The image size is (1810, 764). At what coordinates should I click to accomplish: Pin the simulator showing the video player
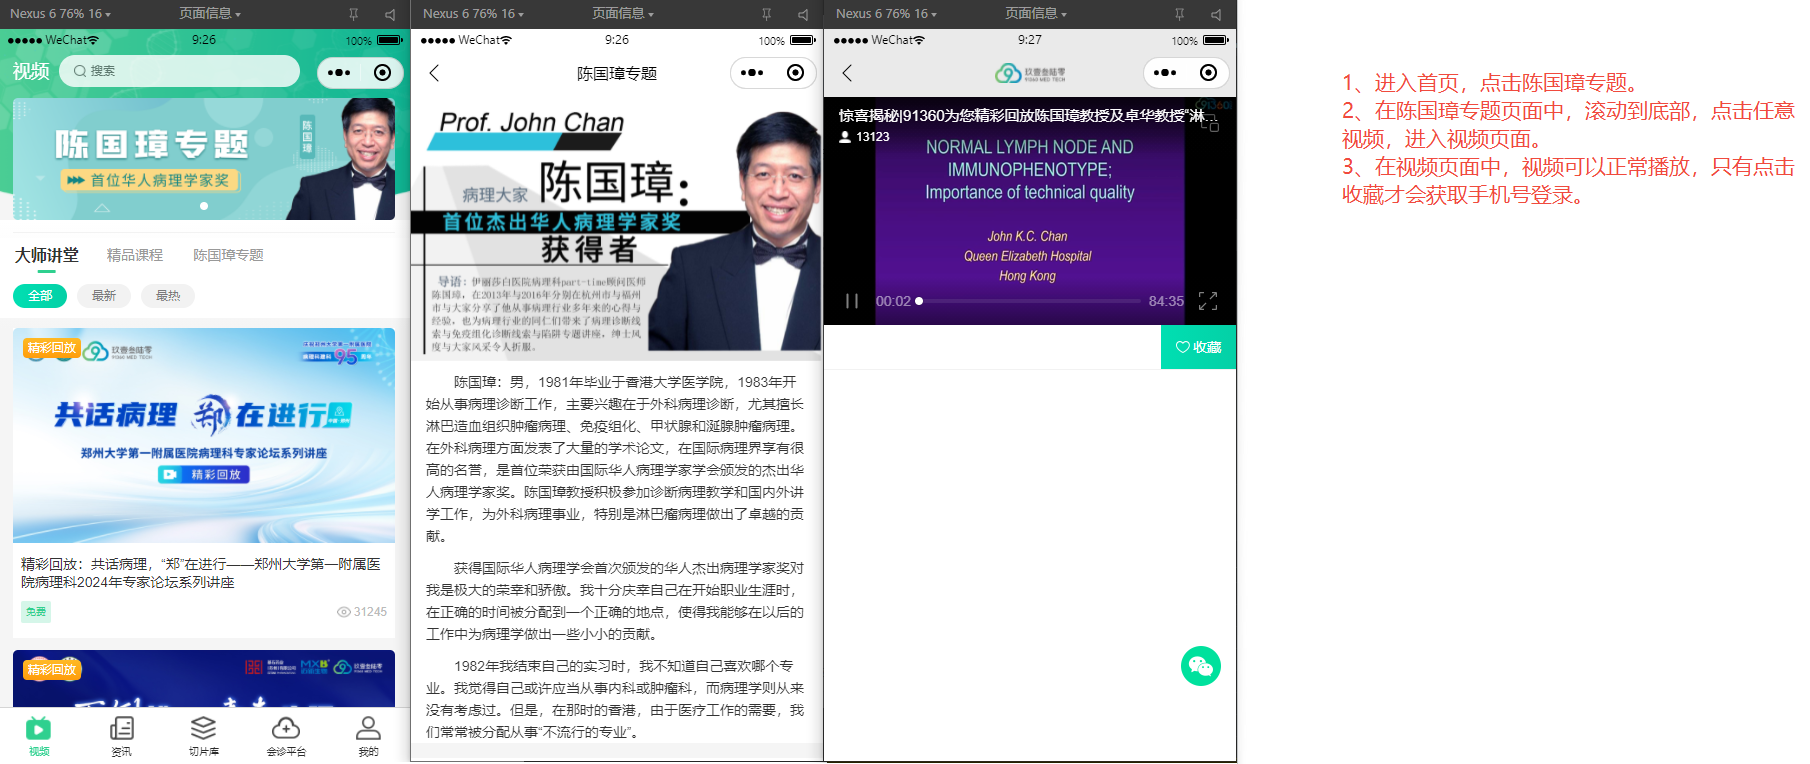(1179, 14)
